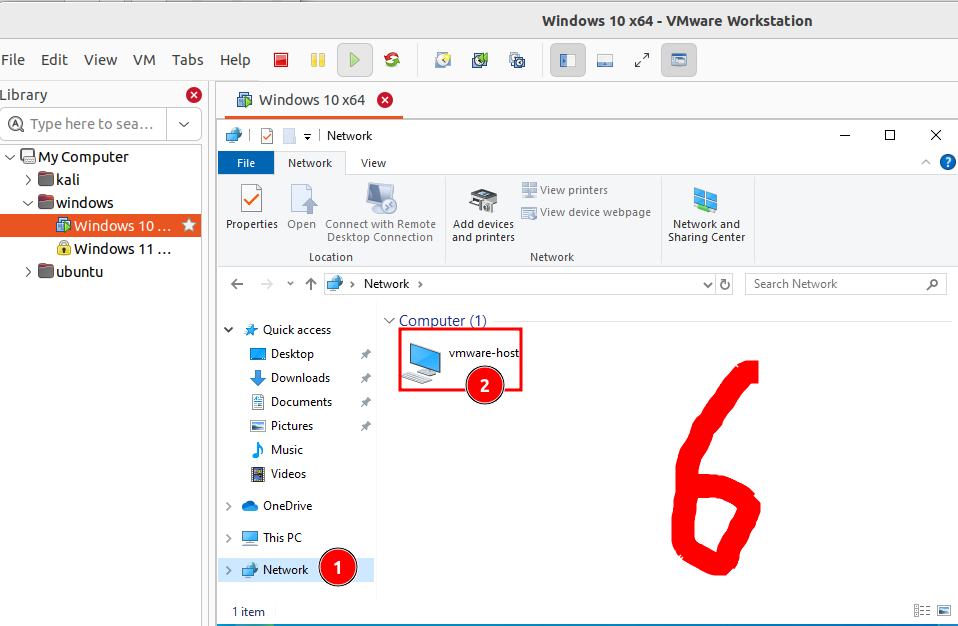Click the library search type dropdown arrow

coord(184,124)
